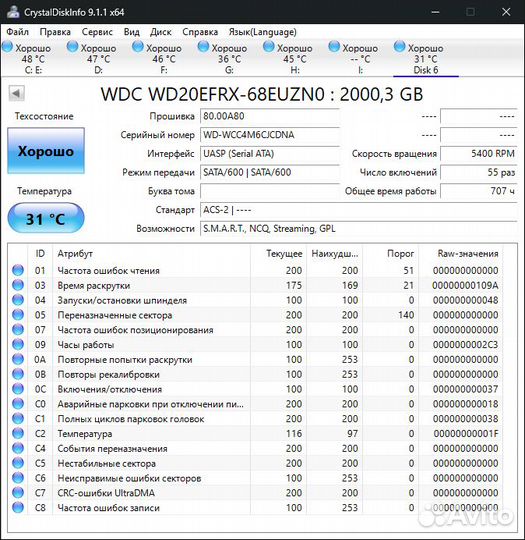Click status icon for attribute C2
The image size is (525, 540).
tap(18, 433)
